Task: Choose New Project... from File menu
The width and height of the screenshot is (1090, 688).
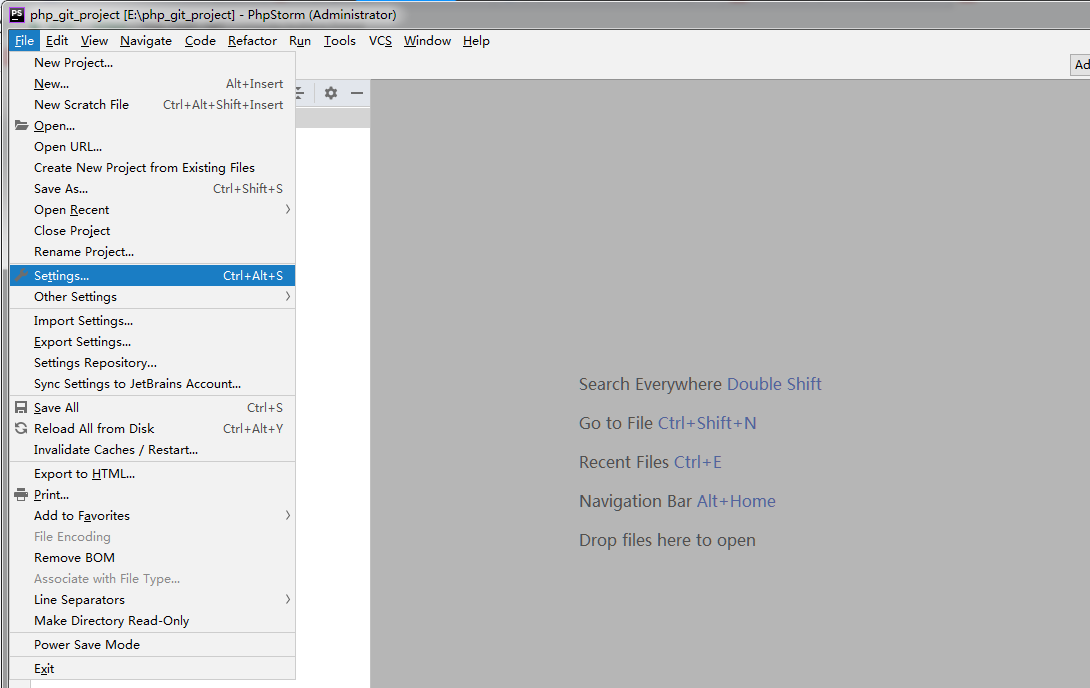Action: pos(152,63)
